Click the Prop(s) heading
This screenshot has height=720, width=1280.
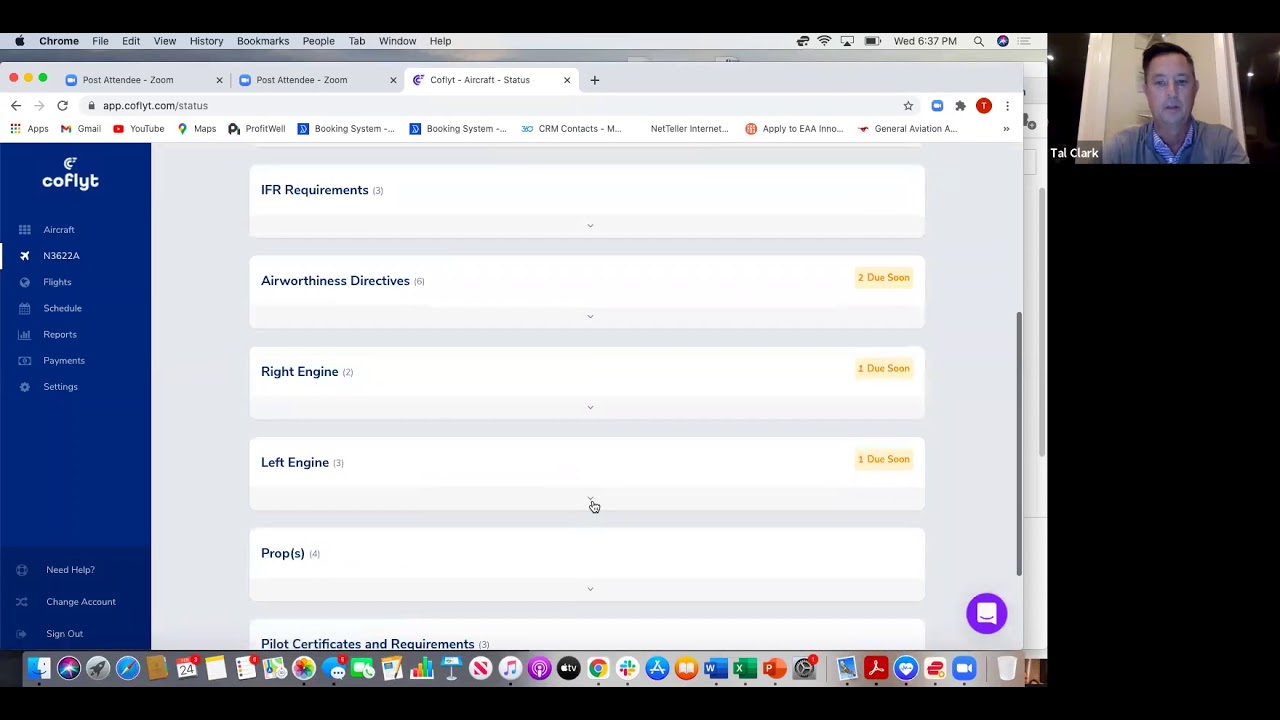tap(282, 554)
